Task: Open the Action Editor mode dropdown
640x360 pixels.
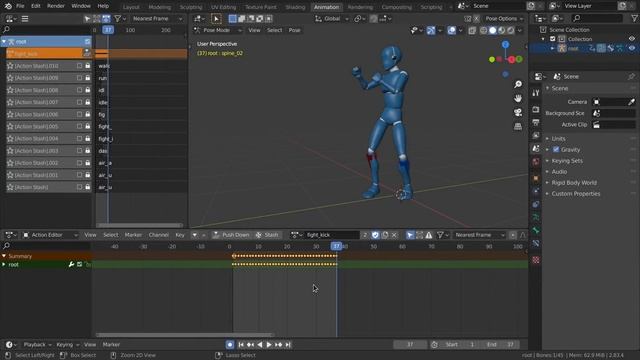Action: (x=50, y=235)
